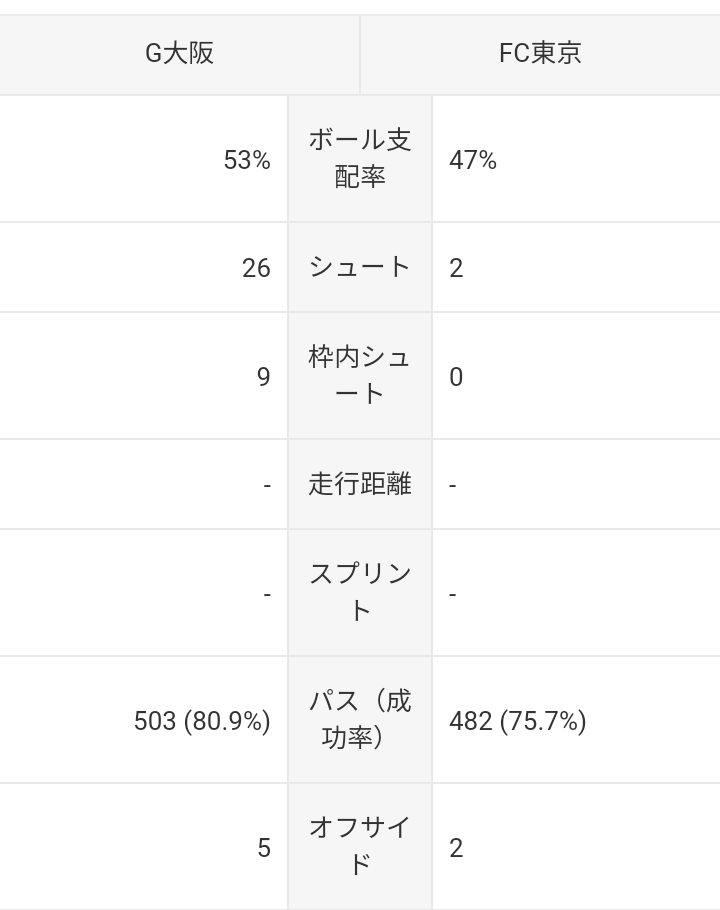The height and width of the screenshot is (910, 720).
Task: Click the オフサイド stat label
Action: pyautogui.click(x=360, y=846)
